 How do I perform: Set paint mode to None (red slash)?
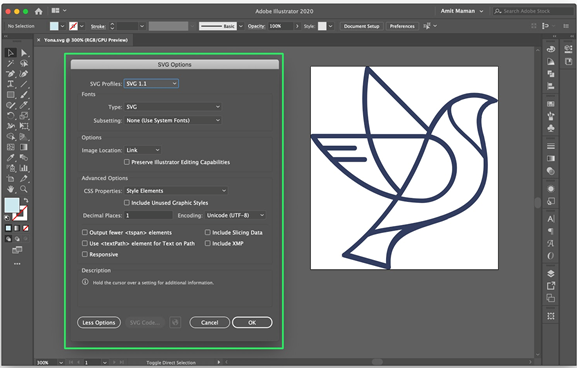point(26,229)
